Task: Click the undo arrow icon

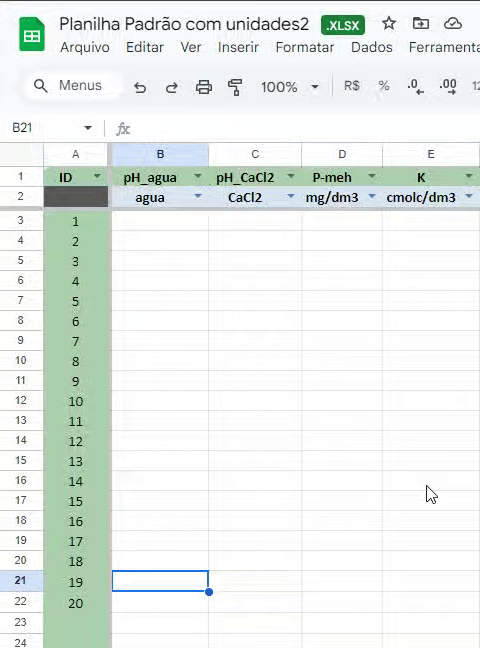Action: point(140,87)
